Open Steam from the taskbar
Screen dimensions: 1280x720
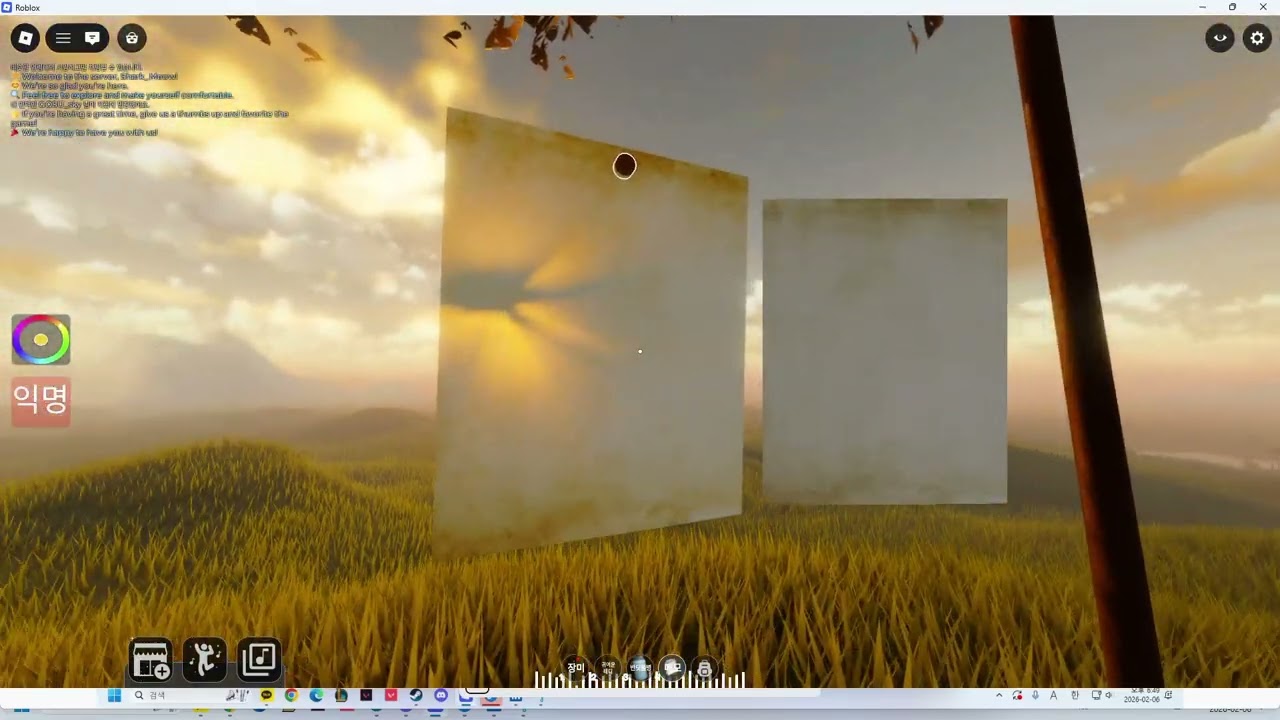coord(416,695)
